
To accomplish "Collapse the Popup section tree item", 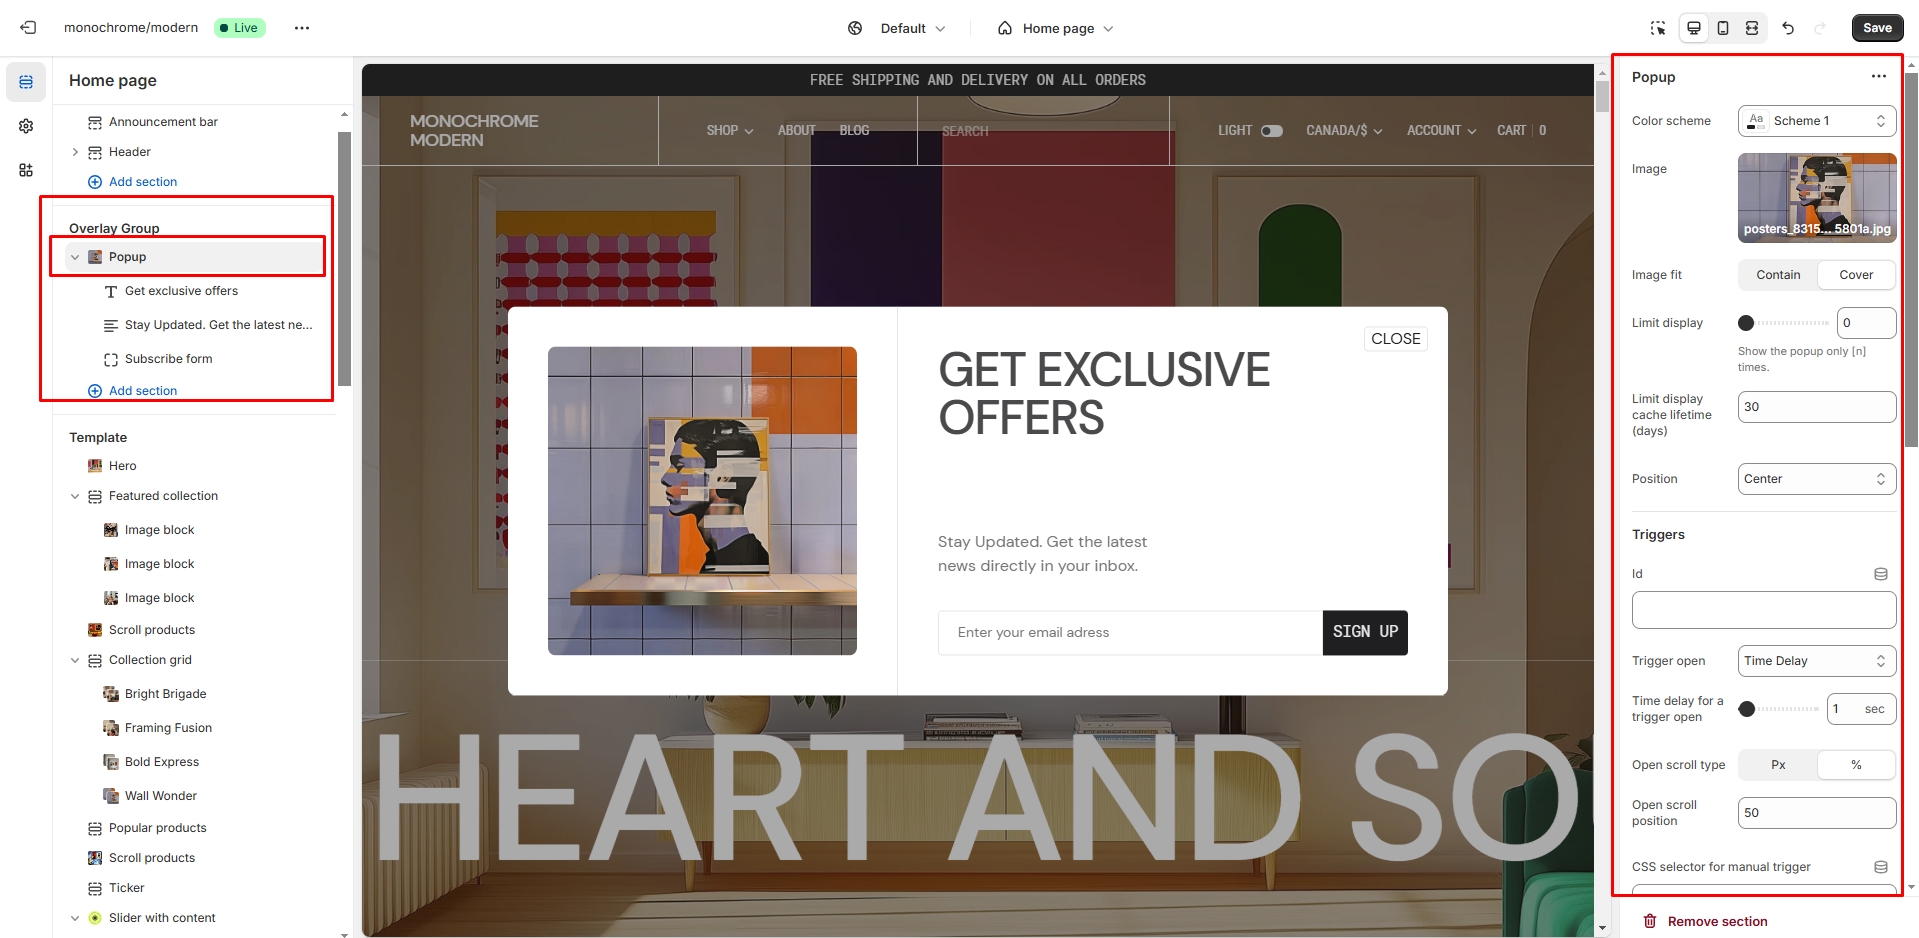I will [75, 257].
